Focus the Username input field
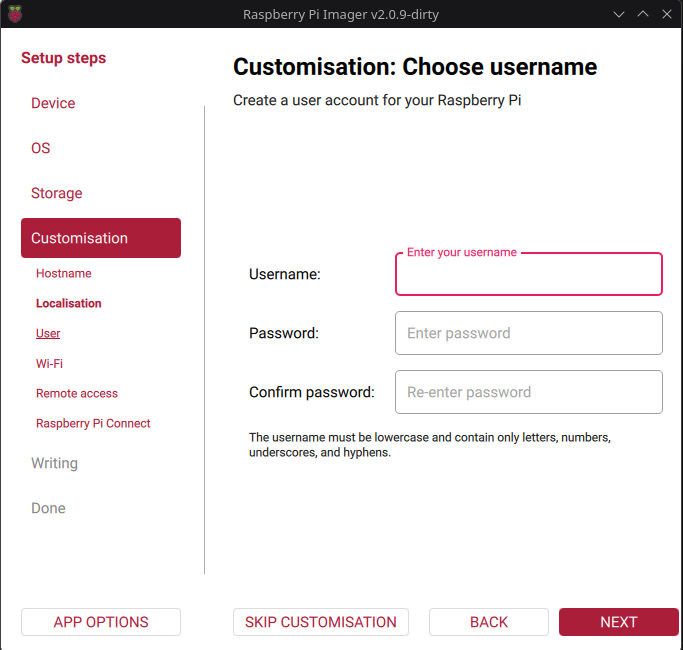Image resolution: width=683 pixels, height=650 pixels. [x=529, y=274]
